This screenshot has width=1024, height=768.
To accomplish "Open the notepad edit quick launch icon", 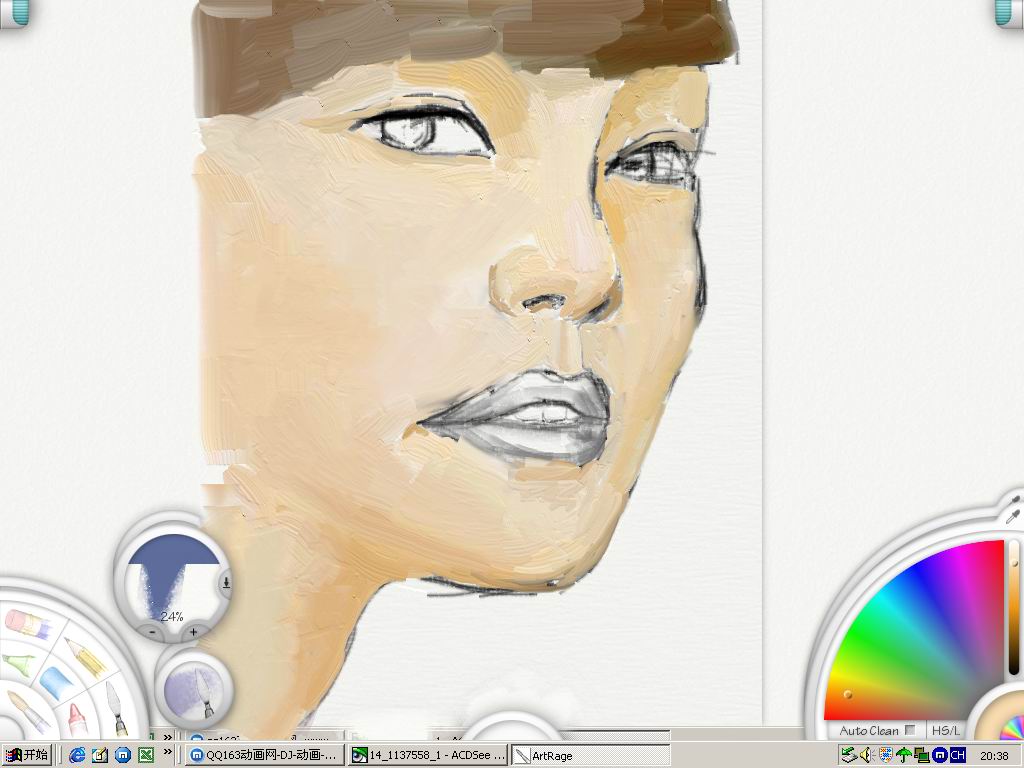I will pos(100,755).
